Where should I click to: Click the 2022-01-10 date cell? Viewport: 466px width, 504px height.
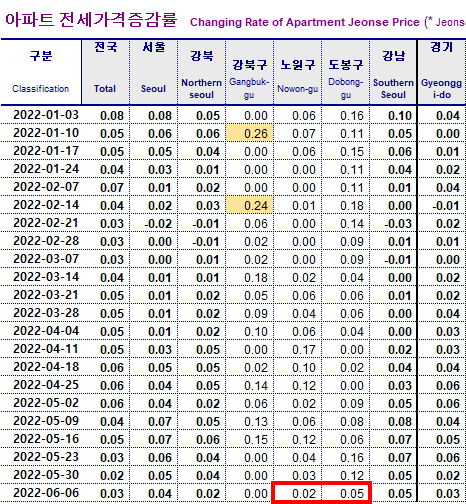coord(41,133)
